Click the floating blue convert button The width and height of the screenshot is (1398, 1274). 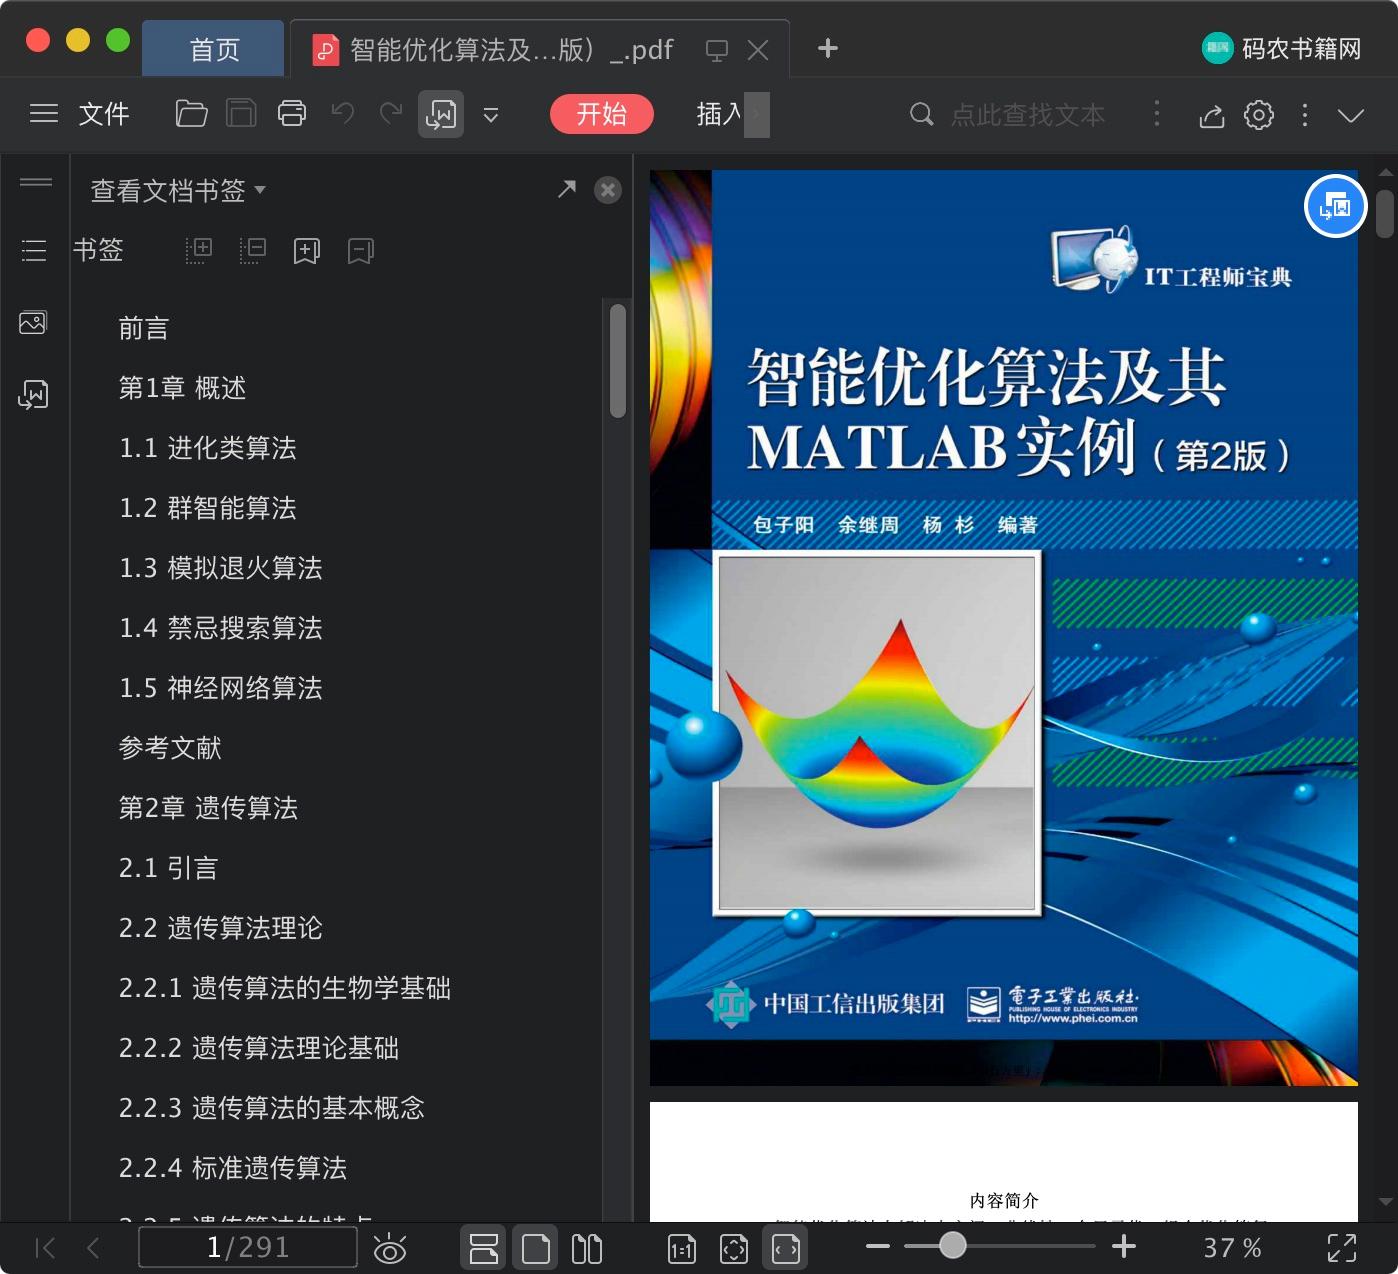[x=1335, y=206]
